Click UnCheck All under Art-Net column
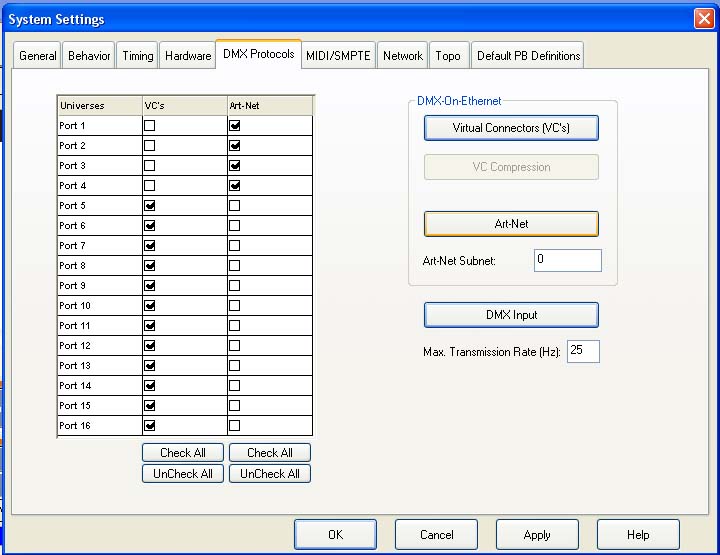Screen dimensions: 720x555 [x=270, y=474]
